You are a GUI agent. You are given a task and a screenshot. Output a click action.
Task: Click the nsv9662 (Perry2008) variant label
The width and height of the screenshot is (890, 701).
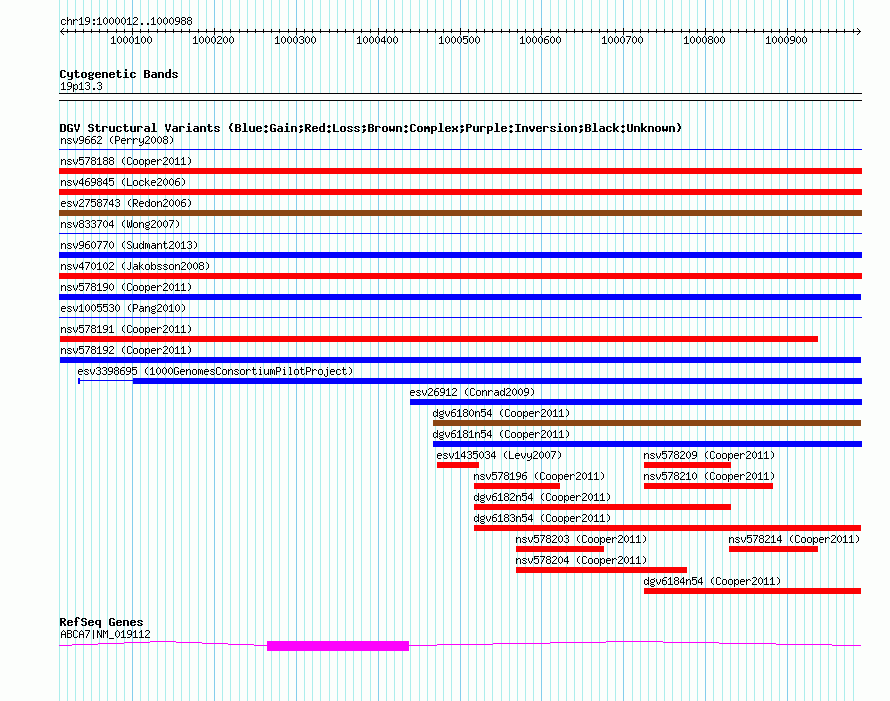[x=117, y=140]
